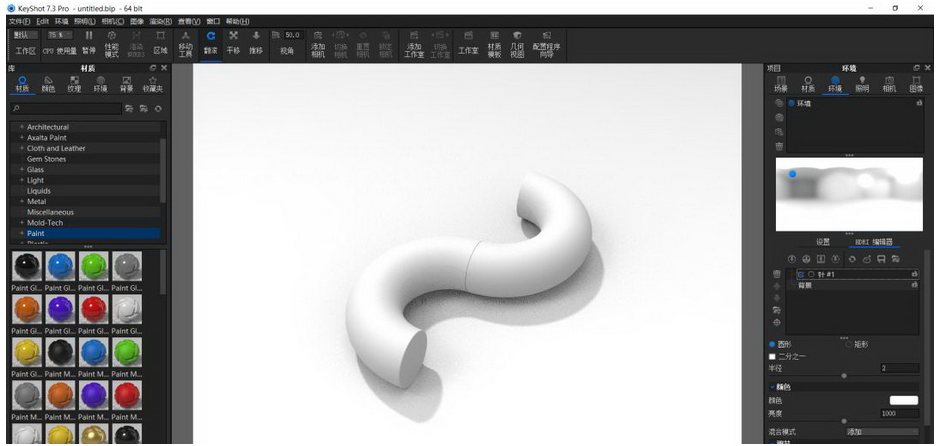Toggle 性能模式 performance mode
936x446 pixels.
click(x=112, y=43)
